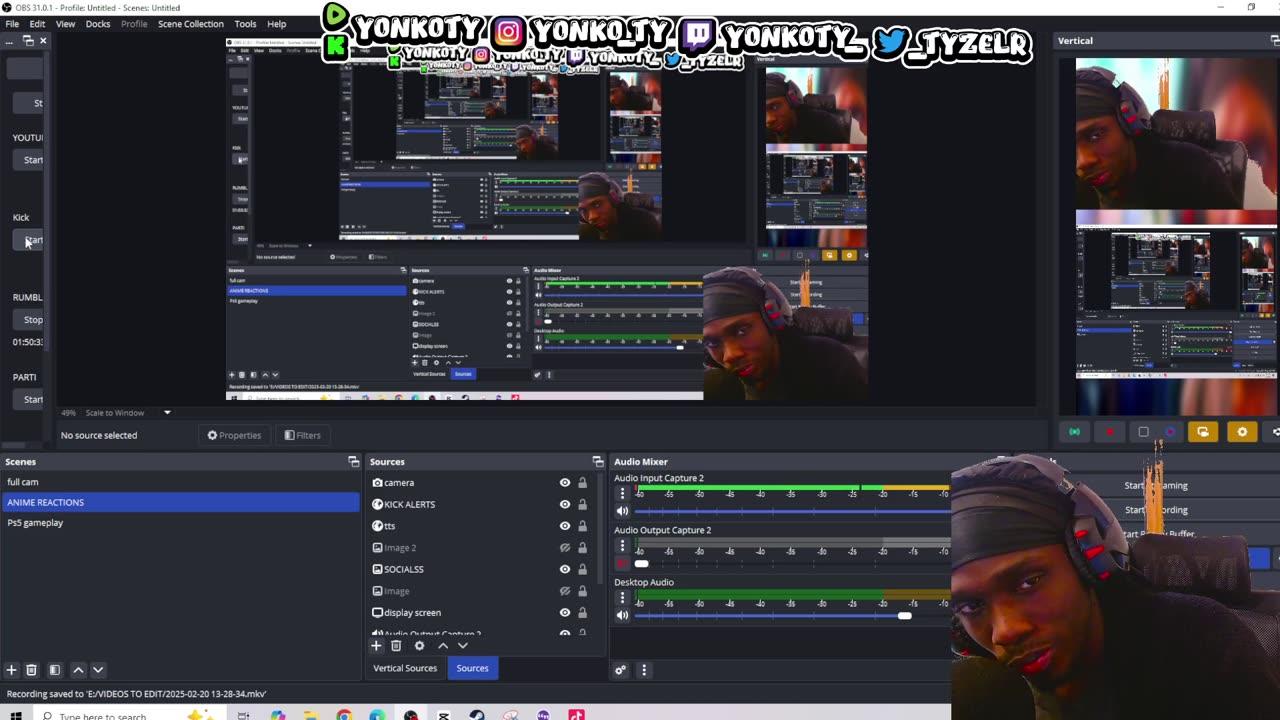Open the Edit menu
The width and height of the screenshot is (1280, 720).
(37, 24)
